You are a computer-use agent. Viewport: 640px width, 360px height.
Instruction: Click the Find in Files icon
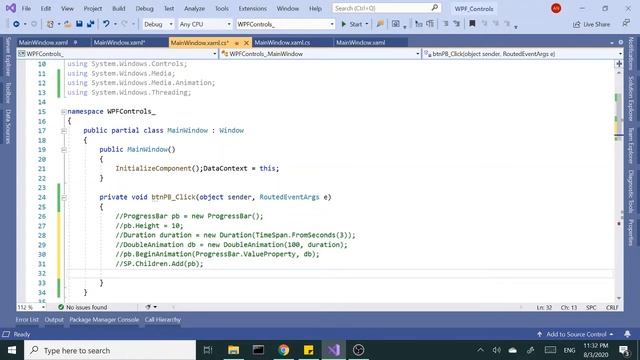pos(380,24)
